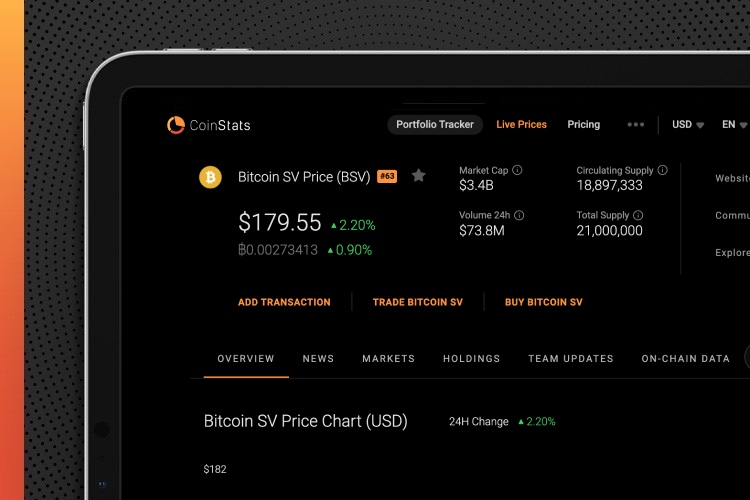Switch to the NEWS tab
The width and height of the screenshot is (750, 500).
tap(318, 359)
